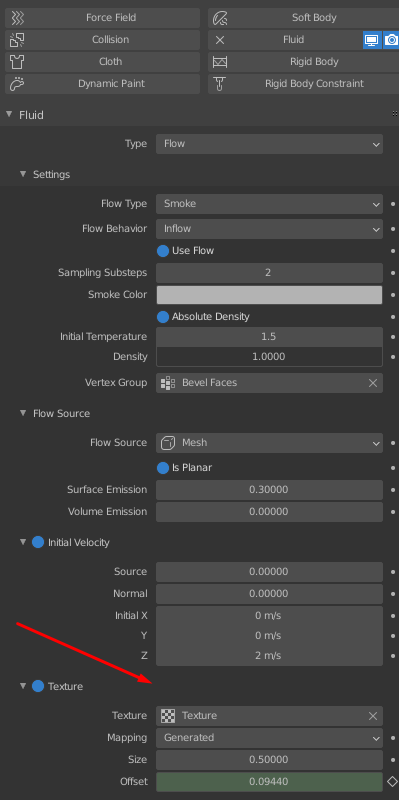Screen dimensions: 399x800
Task: Remove Fluid physics with the X icon
Action: pos(220,40)
